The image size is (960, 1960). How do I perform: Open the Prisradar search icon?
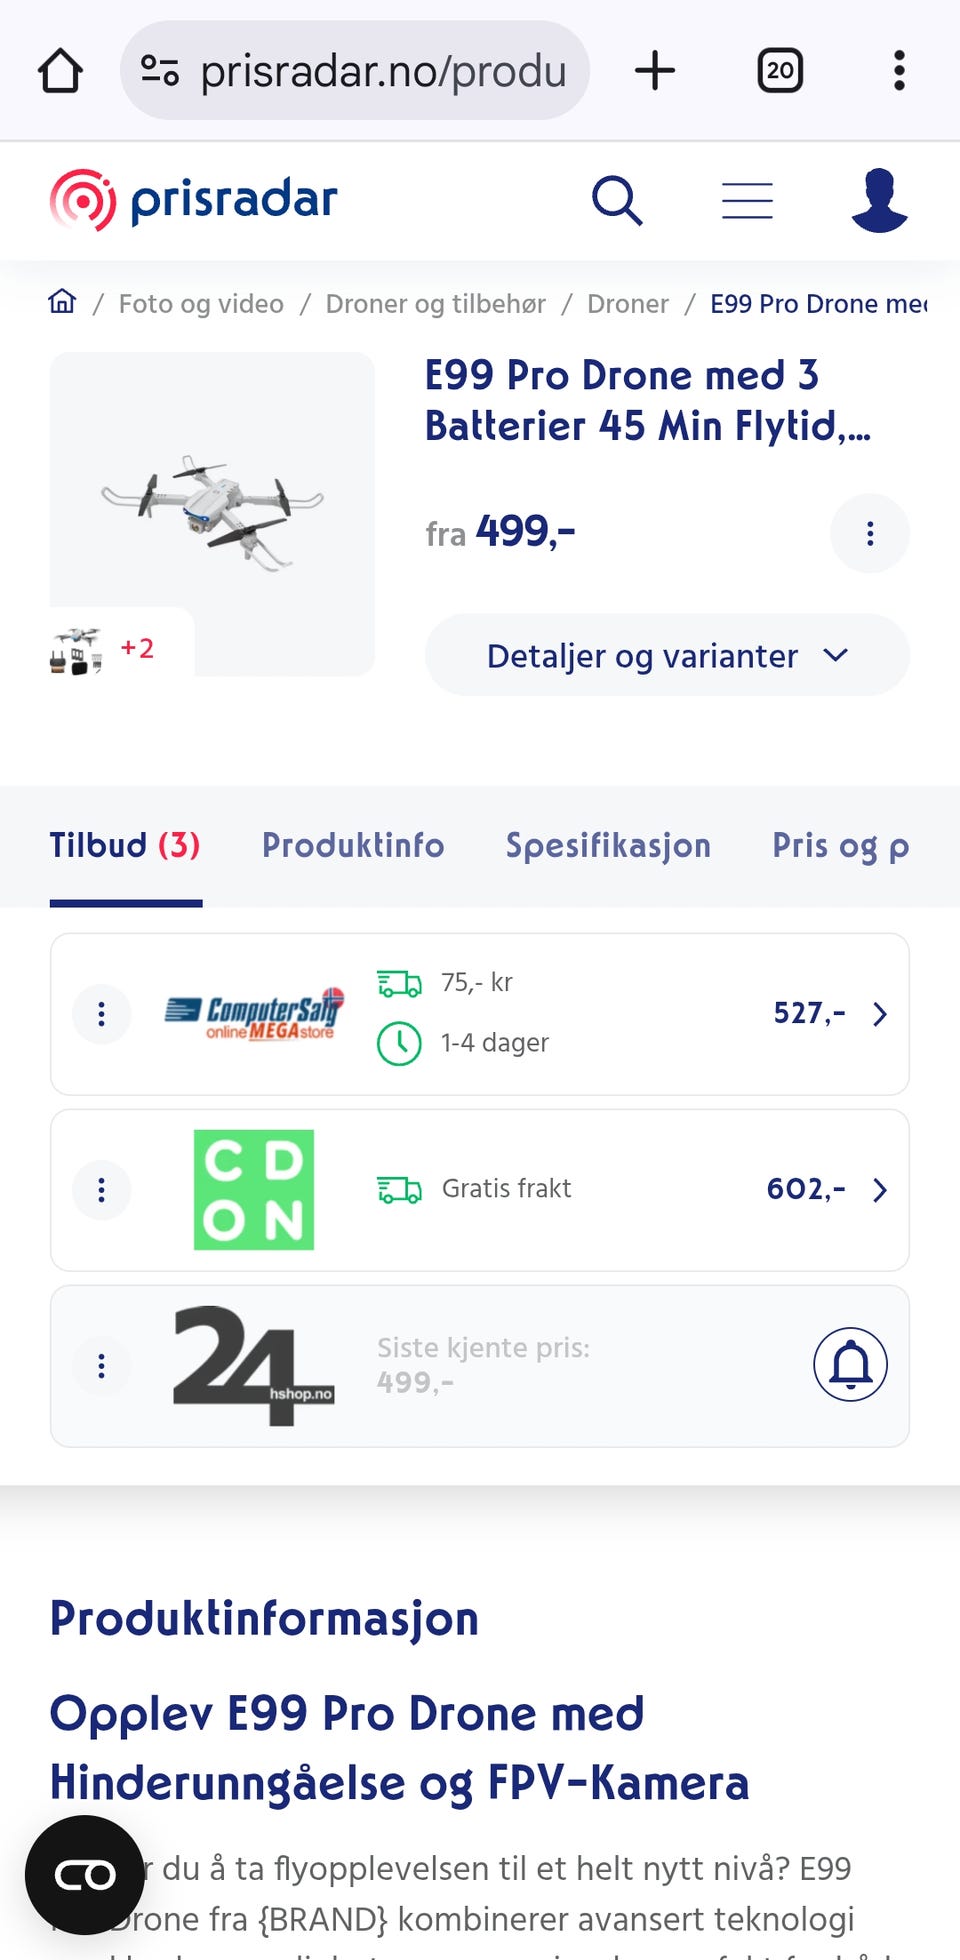tap(617, 201)
